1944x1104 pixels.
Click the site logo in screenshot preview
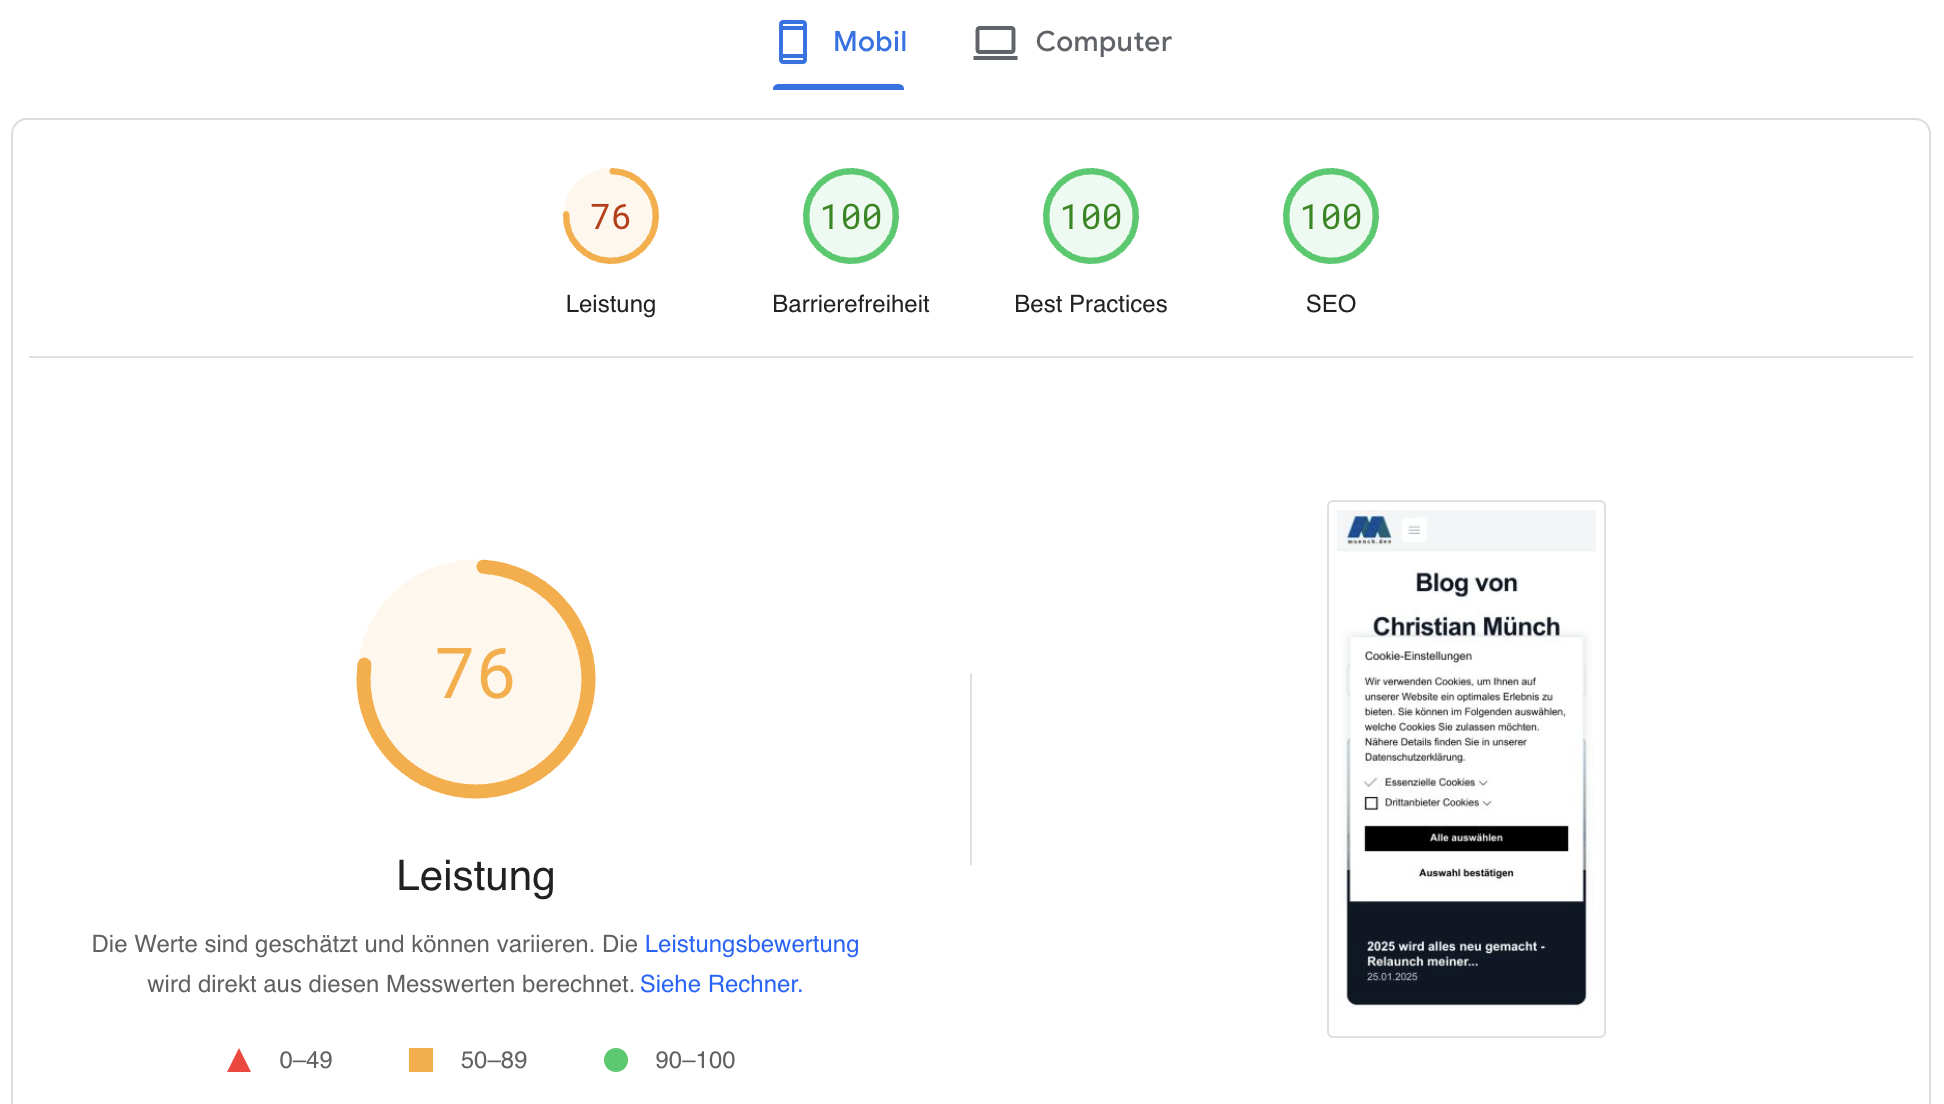(x=1369, y=530)
